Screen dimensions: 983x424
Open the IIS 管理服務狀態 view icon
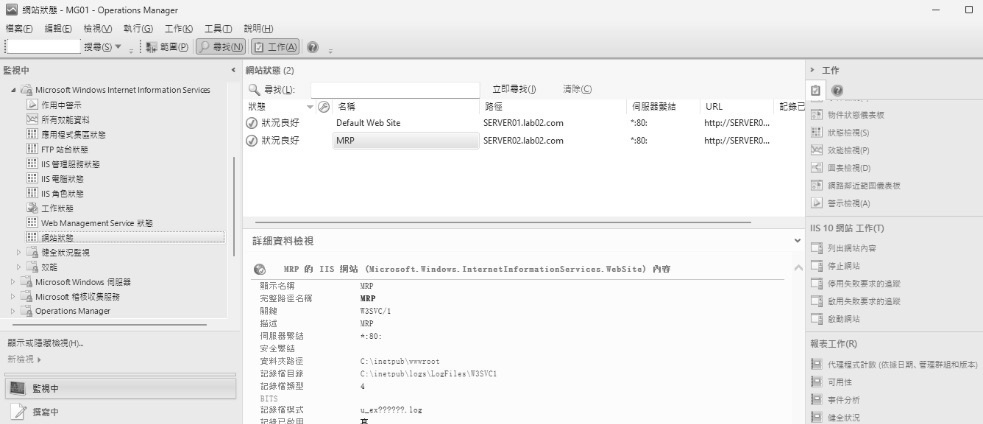32,164
